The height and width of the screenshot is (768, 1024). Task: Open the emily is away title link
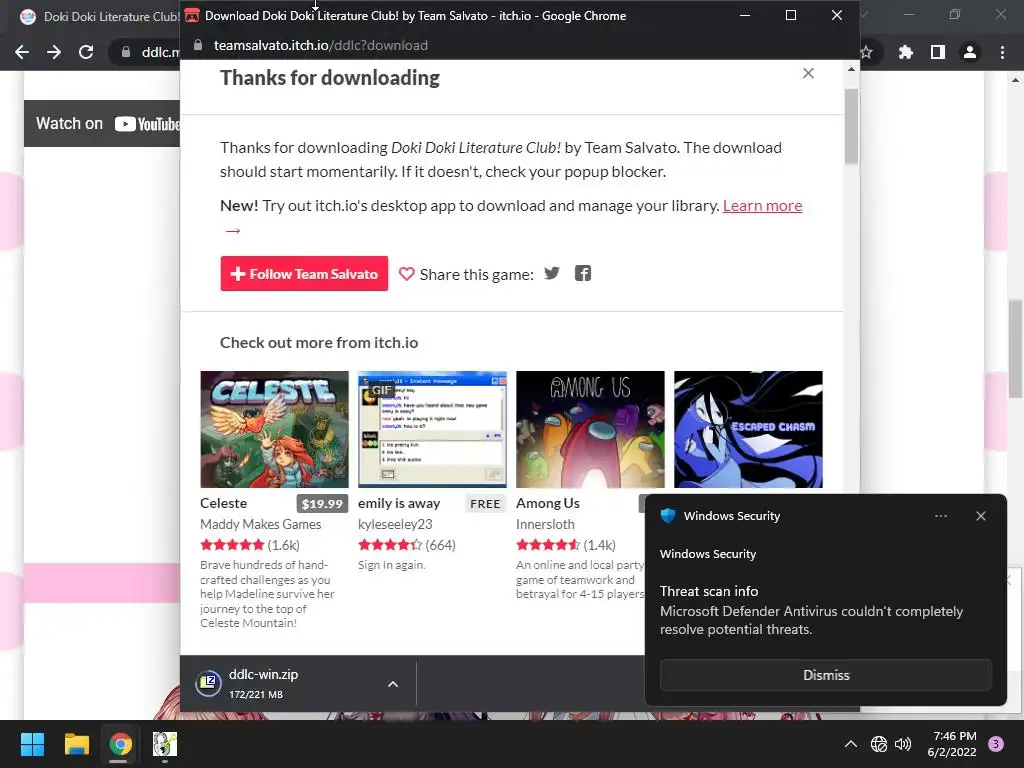398,504
